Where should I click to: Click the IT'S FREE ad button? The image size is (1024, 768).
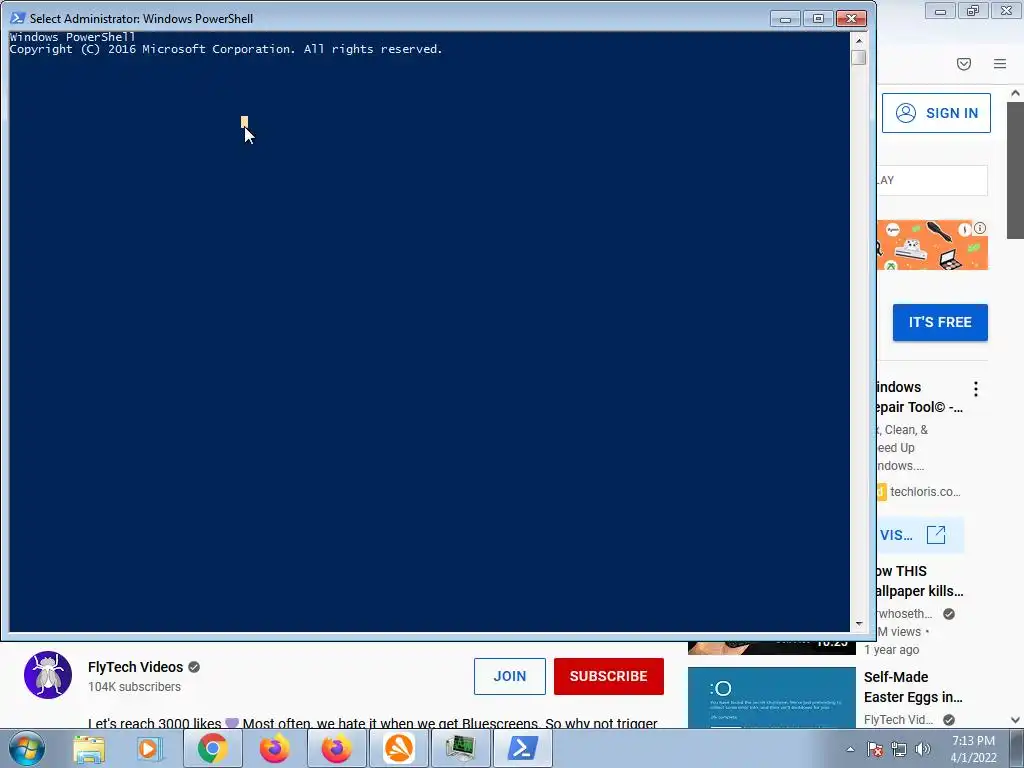pyautogui.click(x=940, y=322)
